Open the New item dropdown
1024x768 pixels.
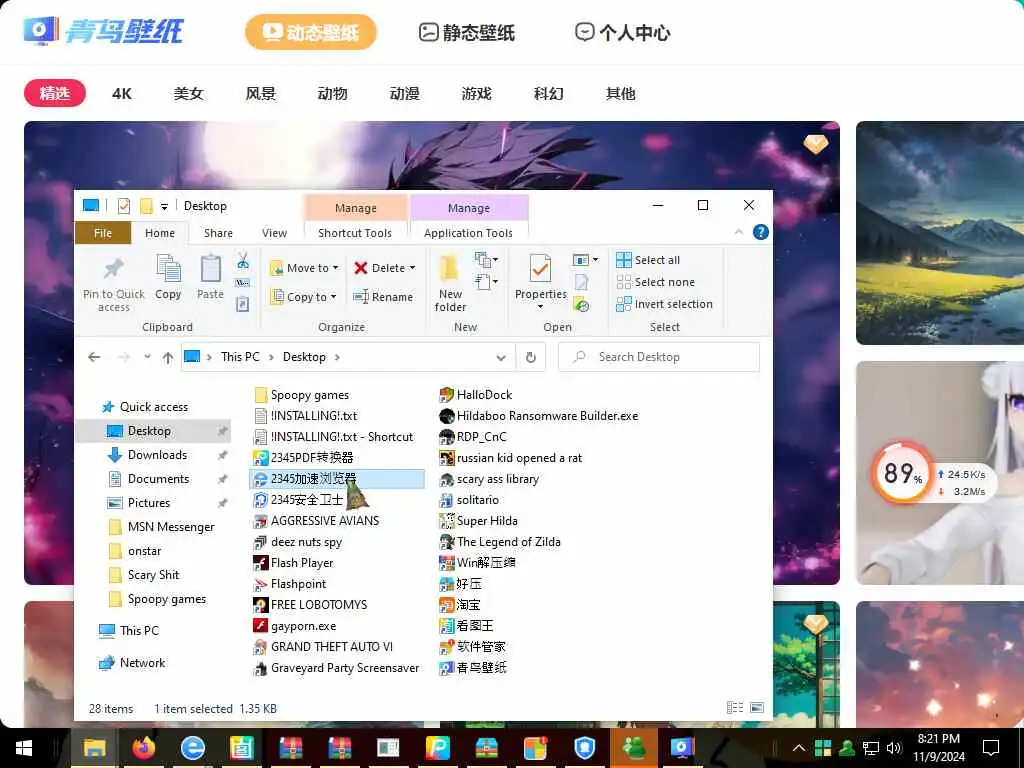click(x=487, y=261)
